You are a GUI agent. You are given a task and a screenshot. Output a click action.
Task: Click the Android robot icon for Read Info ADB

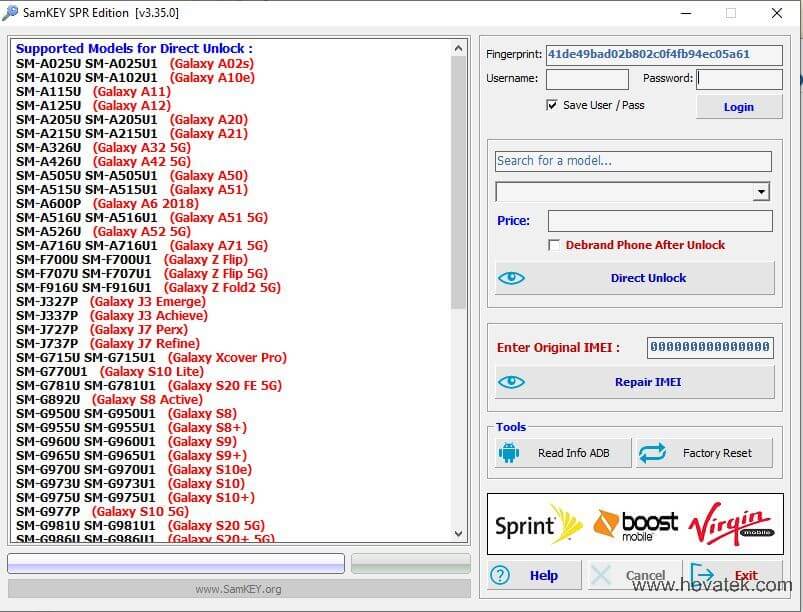pos(509,453)
